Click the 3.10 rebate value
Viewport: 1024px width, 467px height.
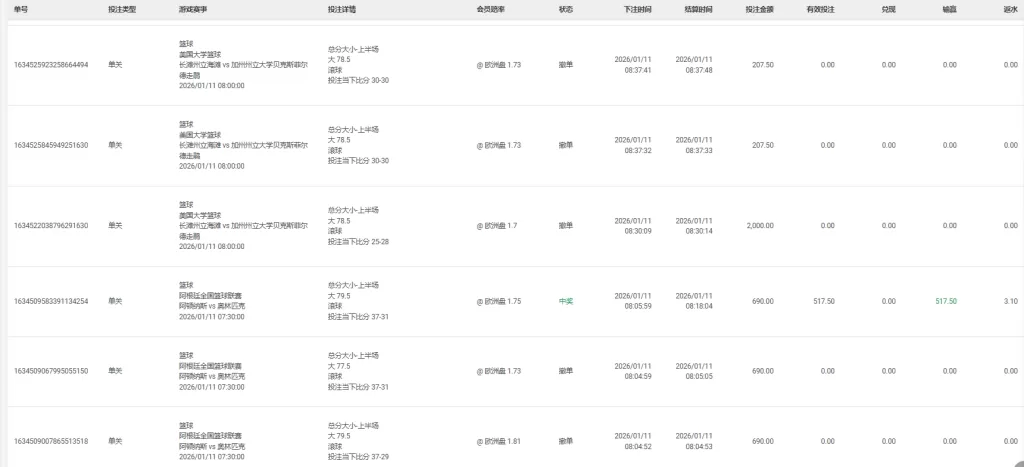click(1010, 301)
